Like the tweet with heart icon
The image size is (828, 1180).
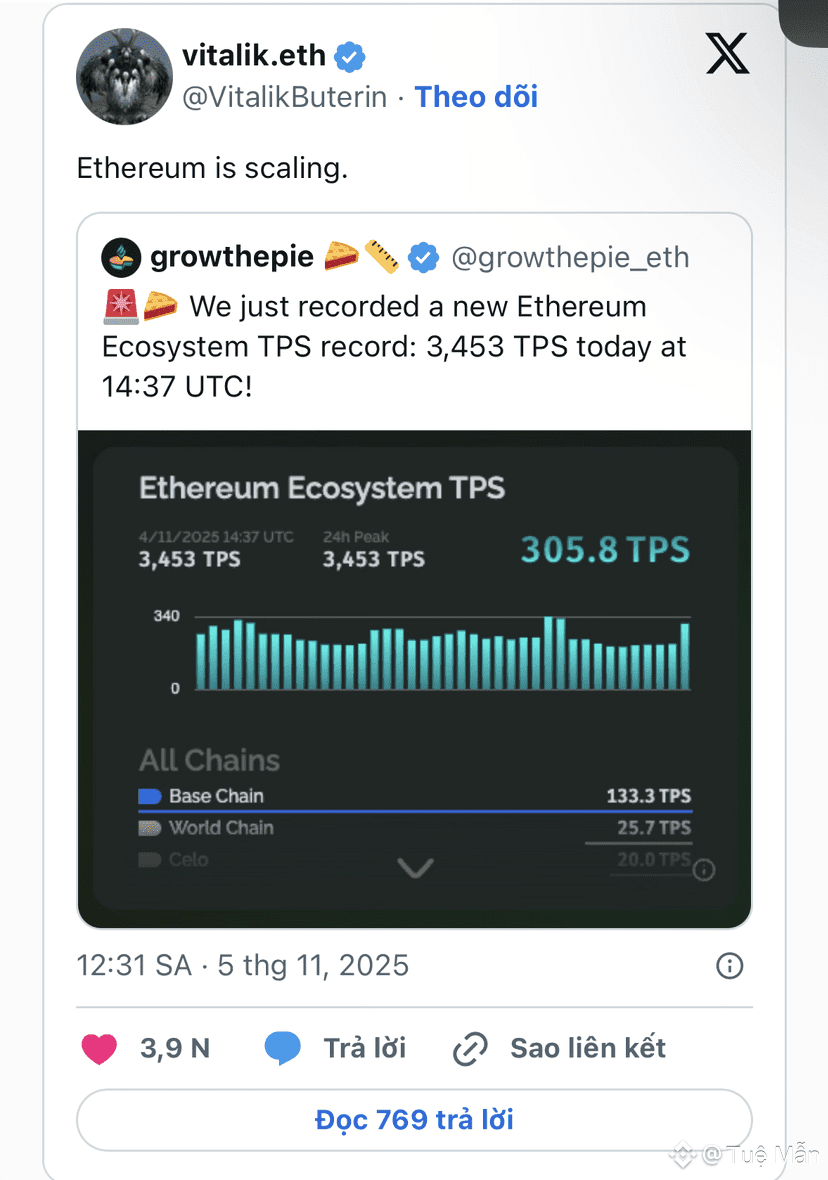(x=99, y=1048)
